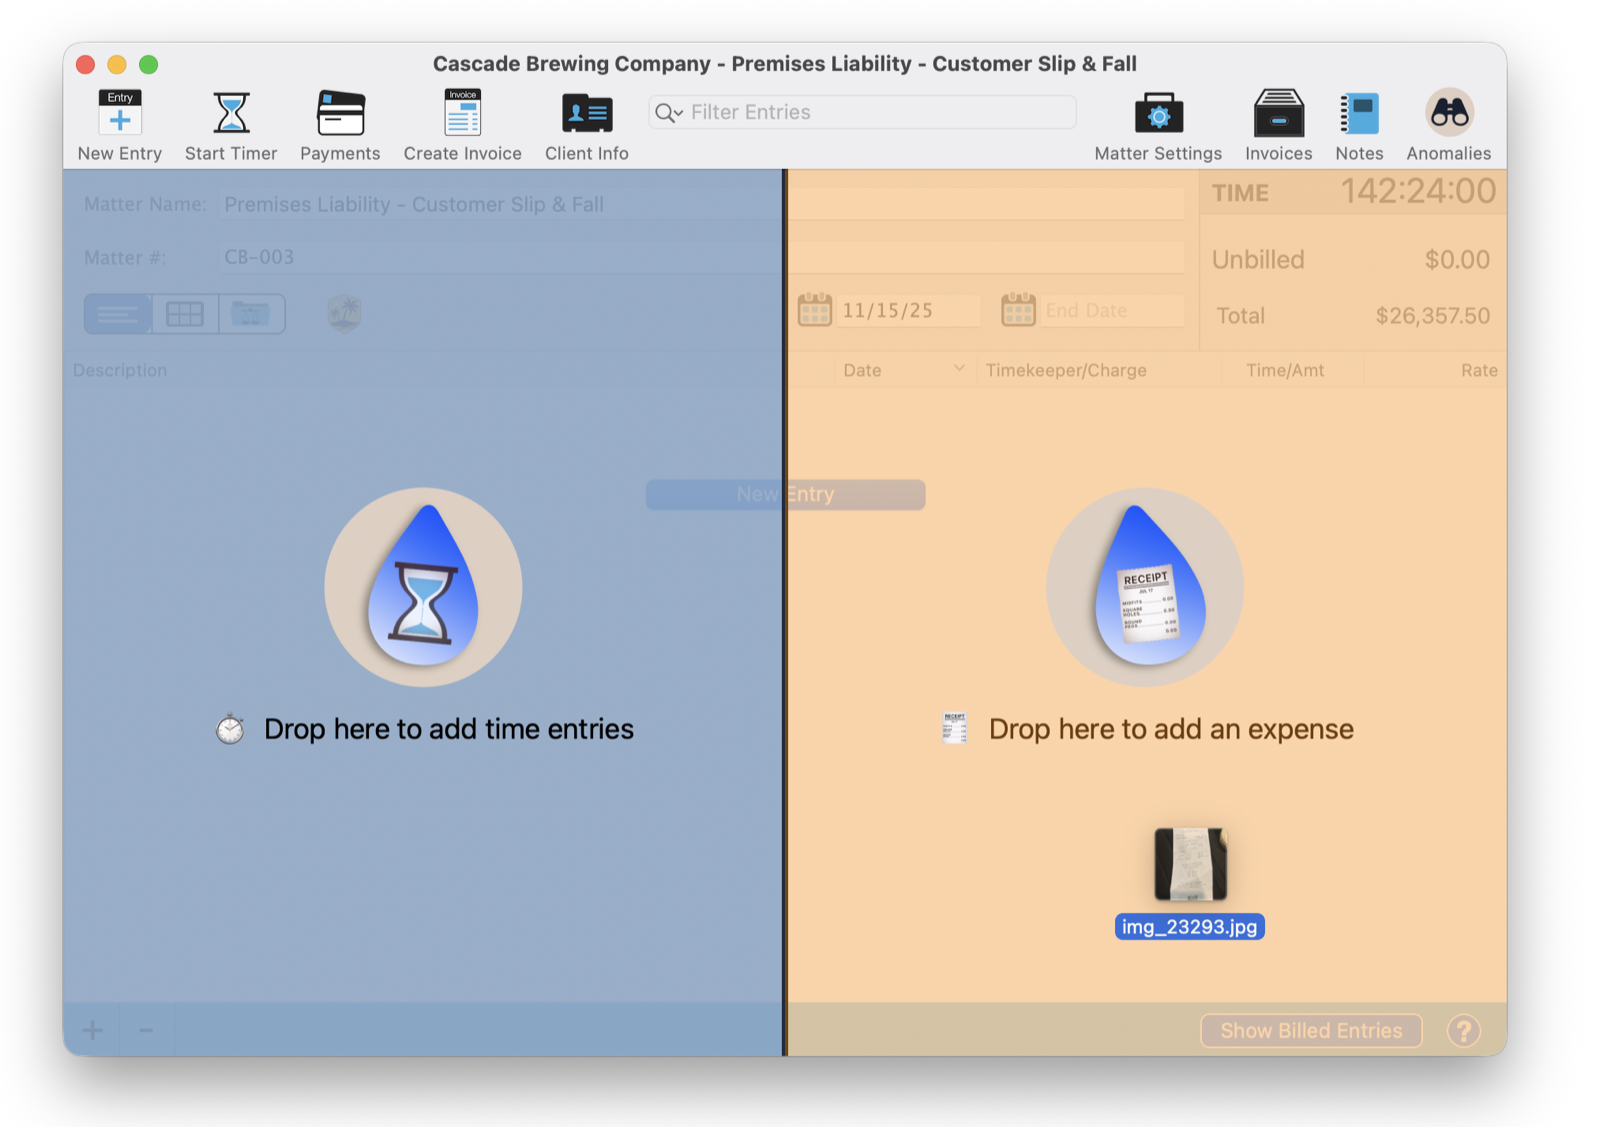The height and width of the screenshot is (1127, 1600).
Task: Click the TIME total 142:24:00
Action: [1417, 192]
